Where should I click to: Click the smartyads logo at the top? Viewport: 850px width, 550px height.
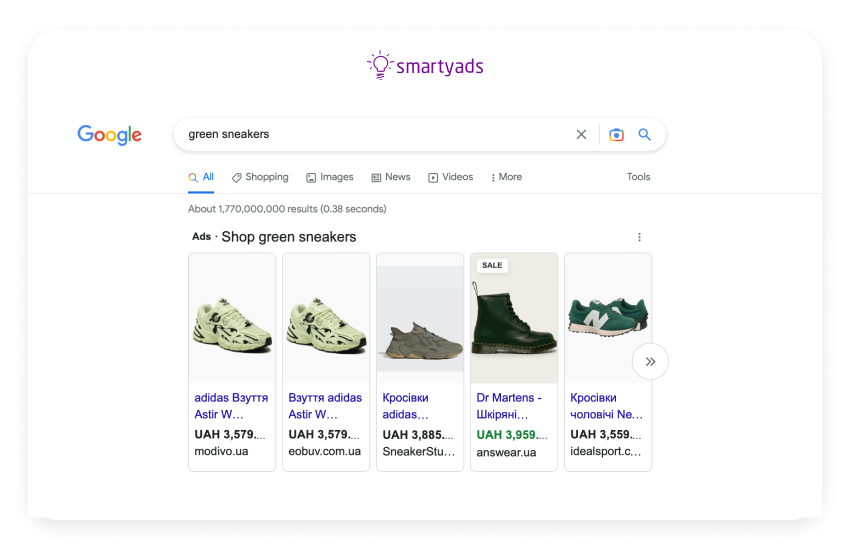pyautogui.click(x=425, y=66)
